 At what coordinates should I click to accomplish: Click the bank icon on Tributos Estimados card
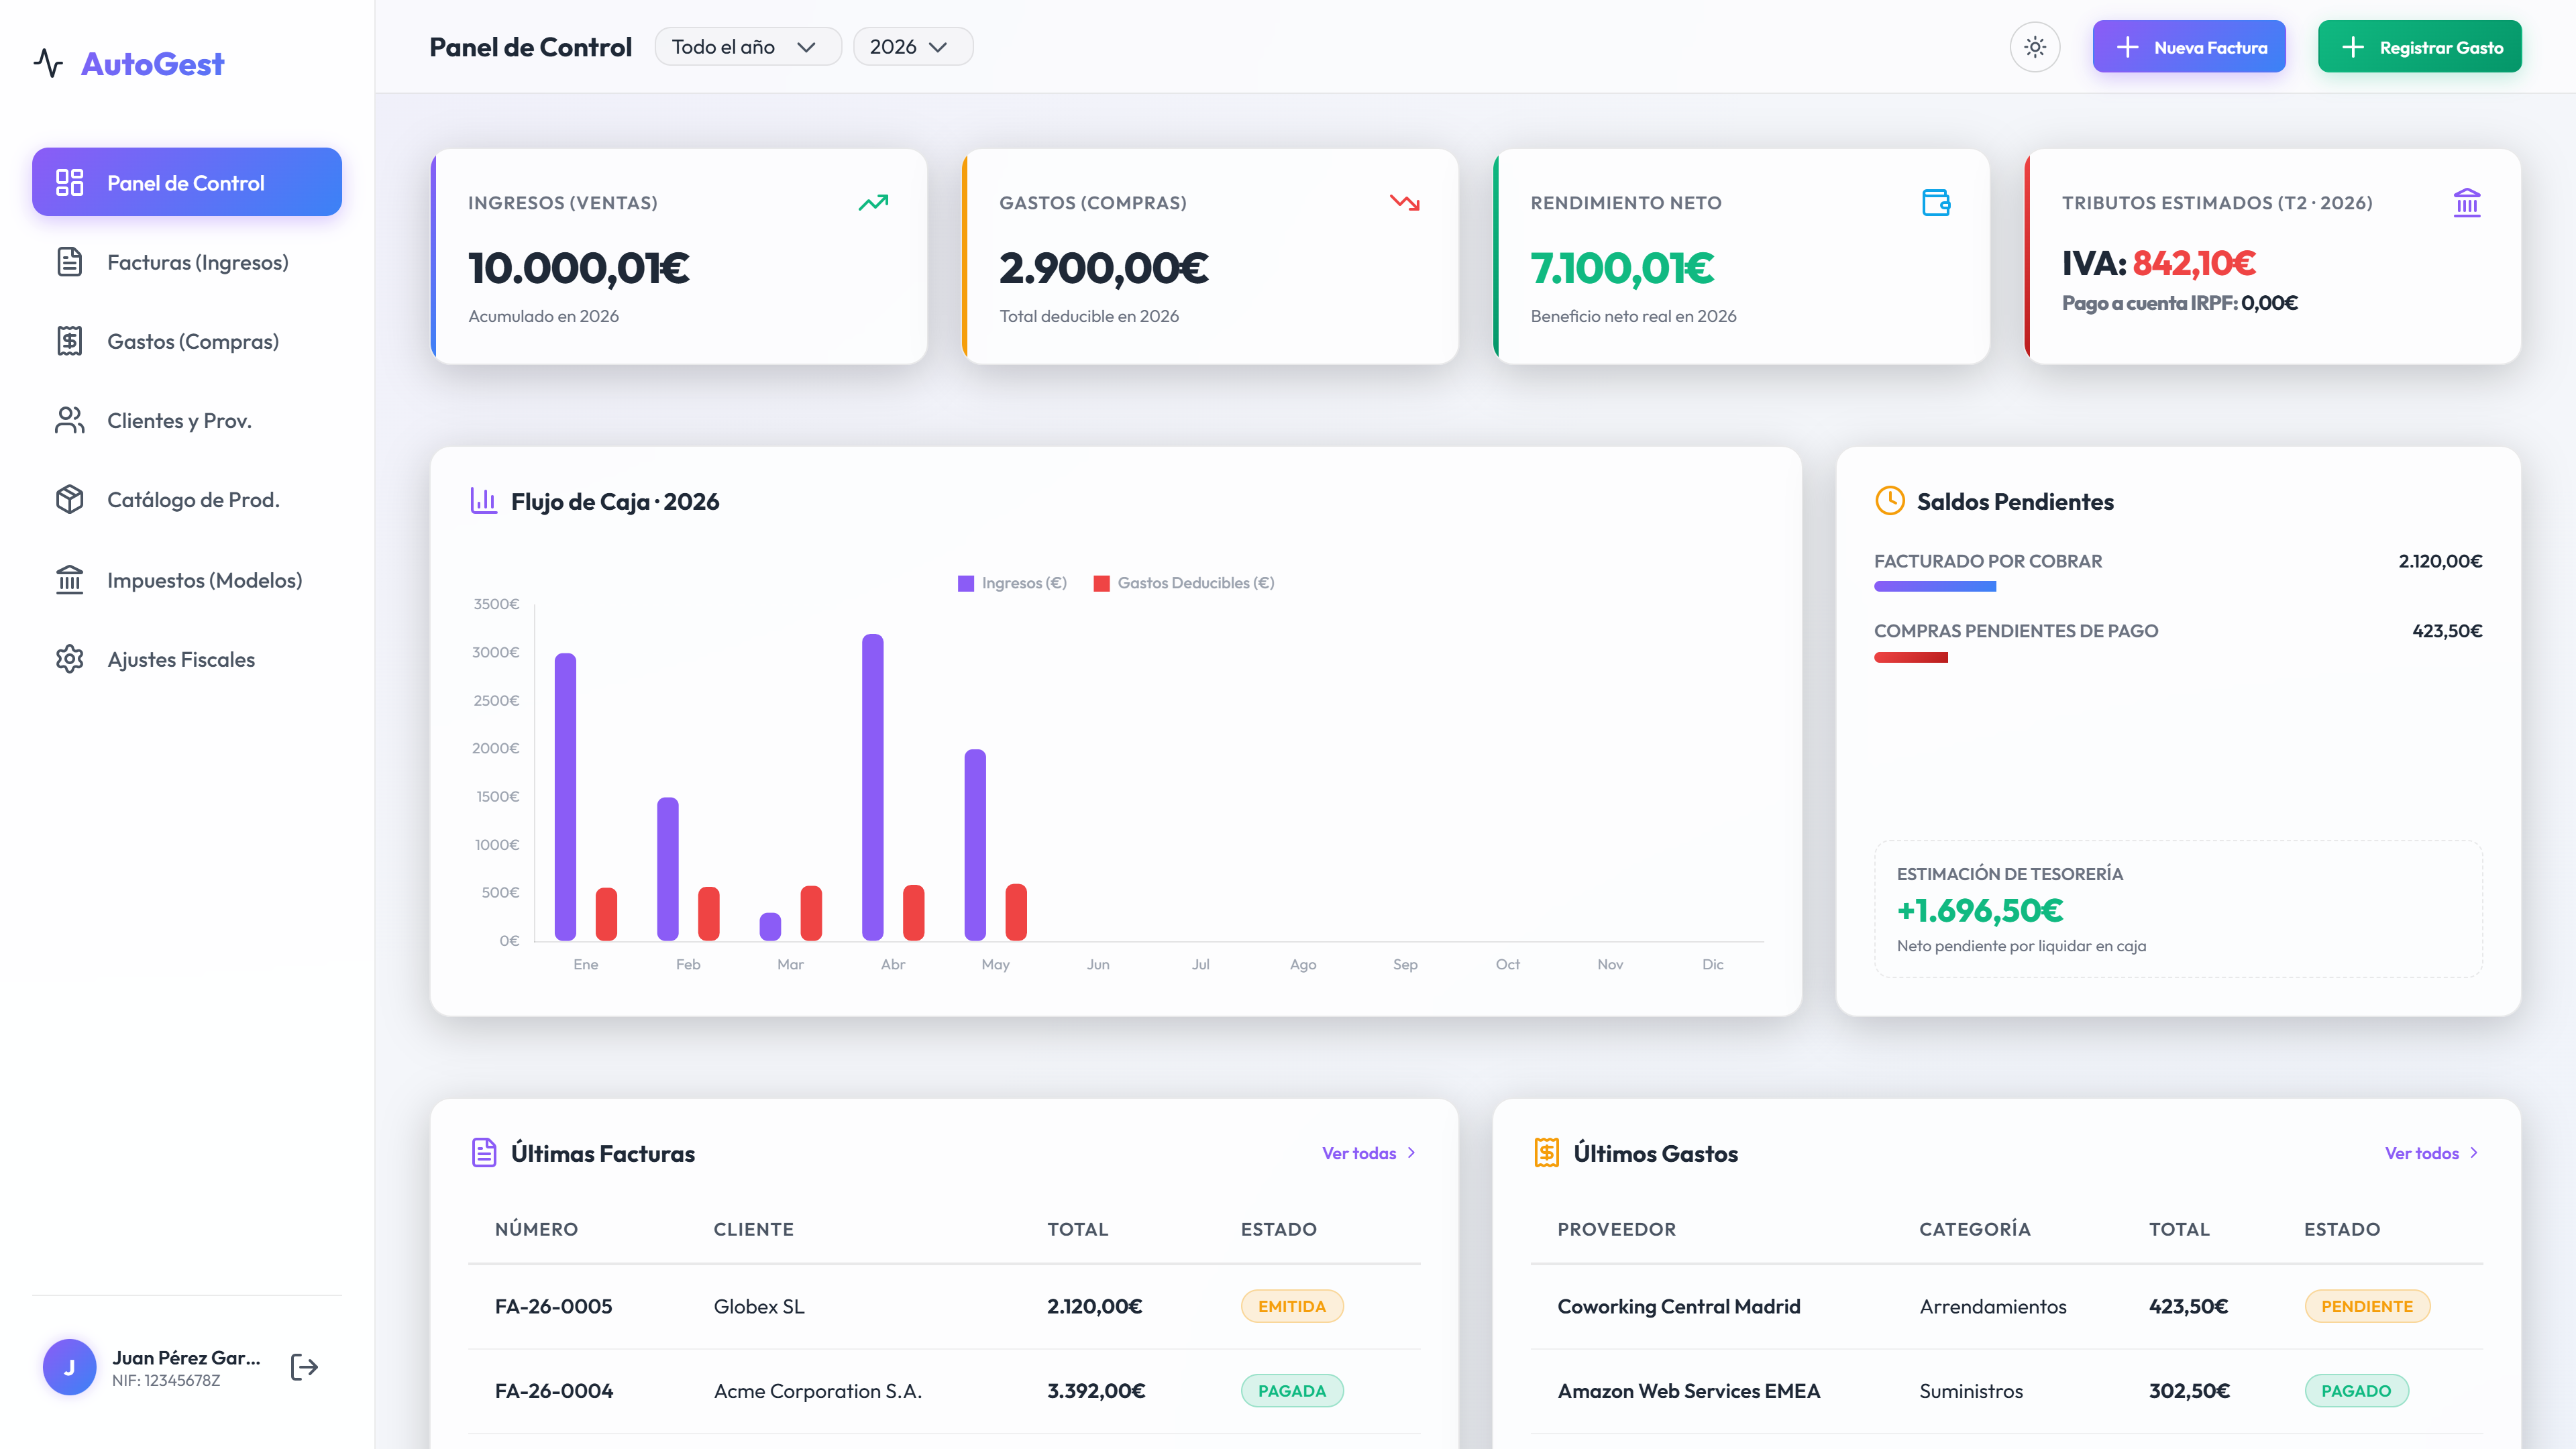point(2466,203)
